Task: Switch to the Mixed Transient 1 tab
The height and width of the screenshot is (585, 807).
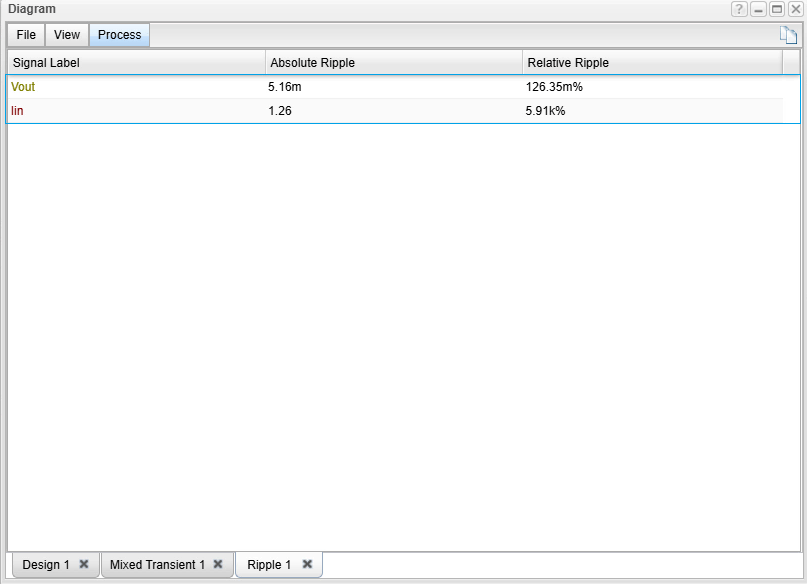Action: tap(157, 565)
